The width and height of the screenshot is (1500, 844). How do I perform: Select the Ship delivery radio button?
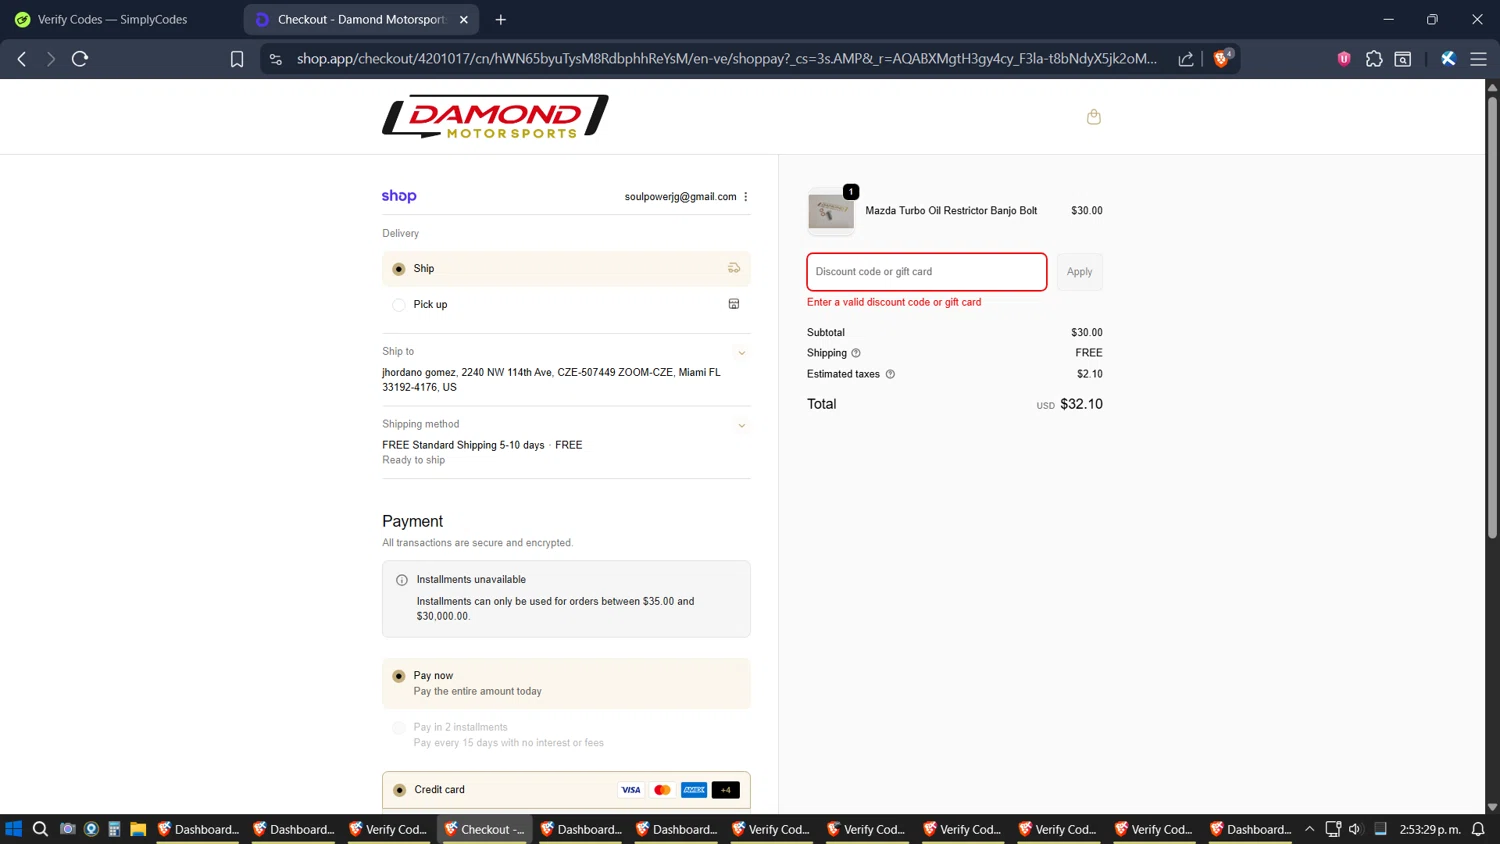tap(399, 269)
